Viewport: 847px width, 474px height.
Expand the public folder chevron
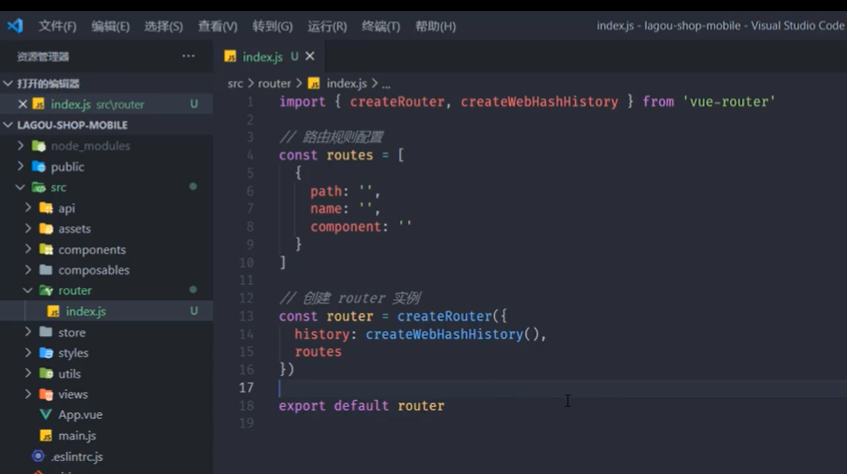click(21, 166)
